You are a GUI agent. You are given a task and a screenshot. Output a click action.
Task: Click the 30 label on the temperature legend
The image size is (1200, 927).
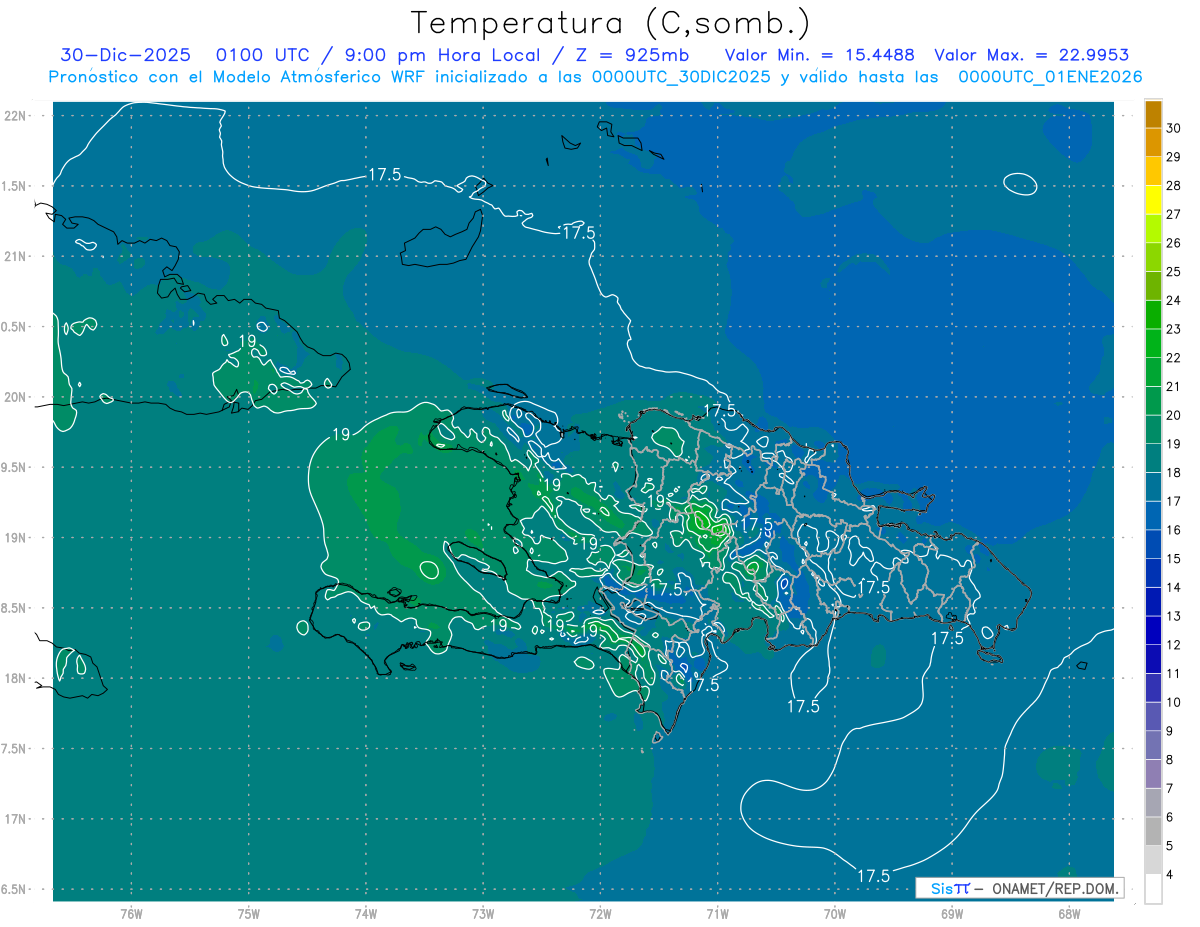tap(1174, 128)
